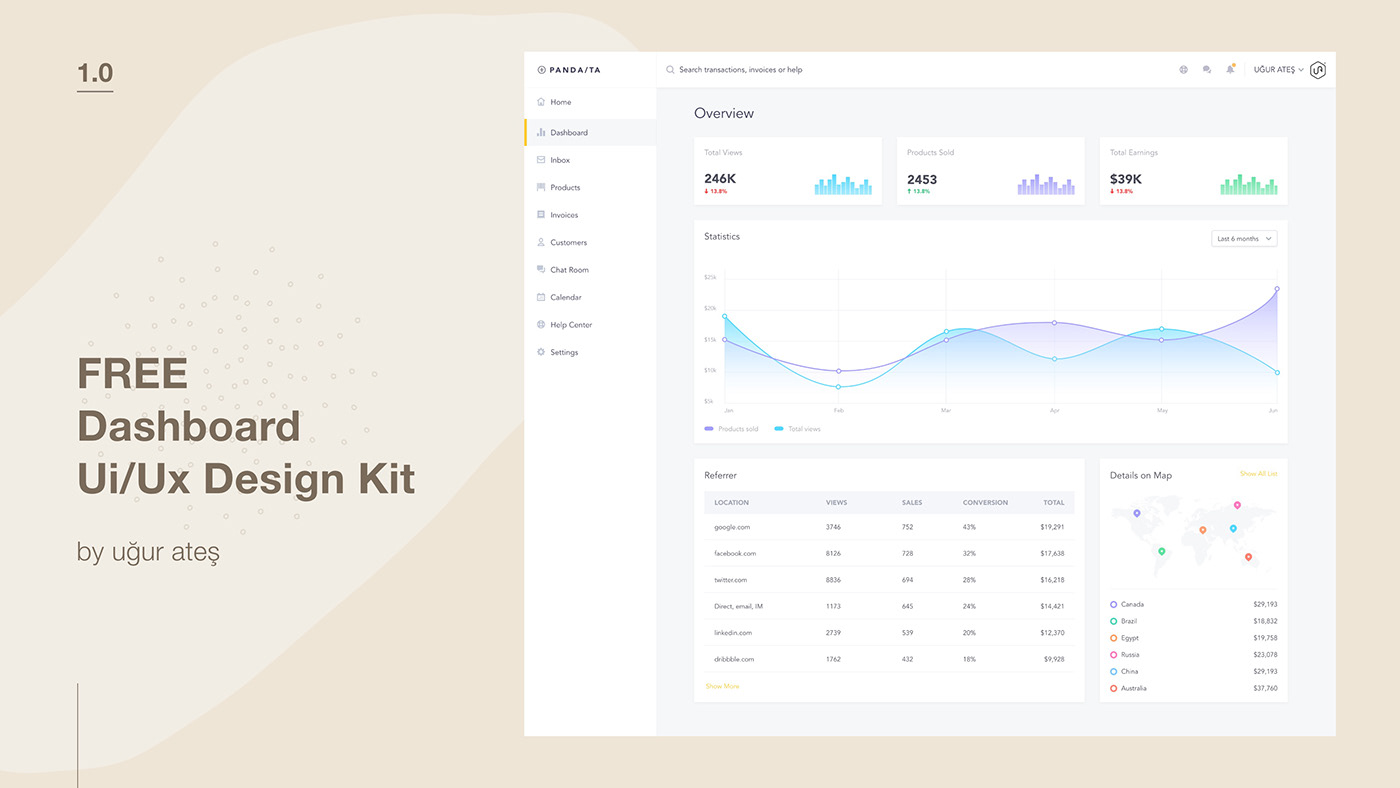This screenshot has height=788, width=1400.
Task: Expand the UĞUR ATEŞ user menu
Action: (x=1279, y=70)
